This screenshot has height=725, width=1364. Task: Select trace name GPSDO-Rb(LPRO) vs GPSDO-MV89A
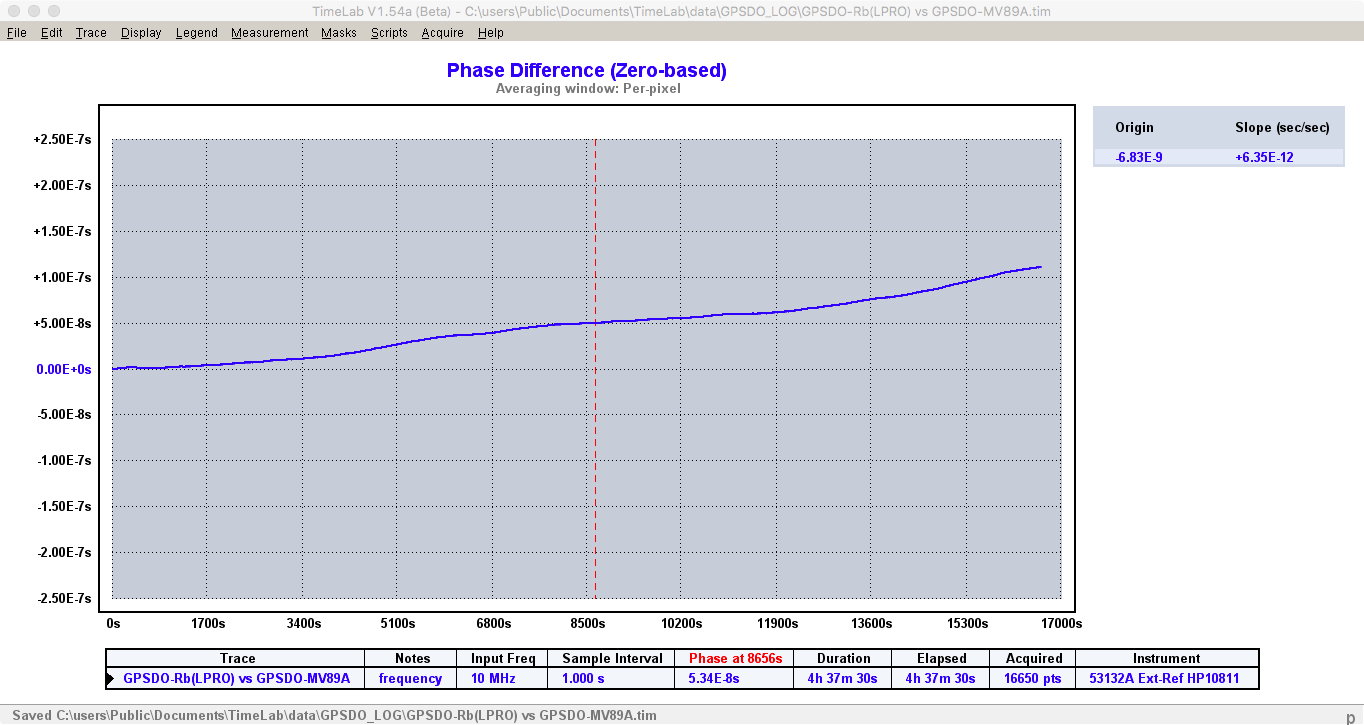point(237,678)
